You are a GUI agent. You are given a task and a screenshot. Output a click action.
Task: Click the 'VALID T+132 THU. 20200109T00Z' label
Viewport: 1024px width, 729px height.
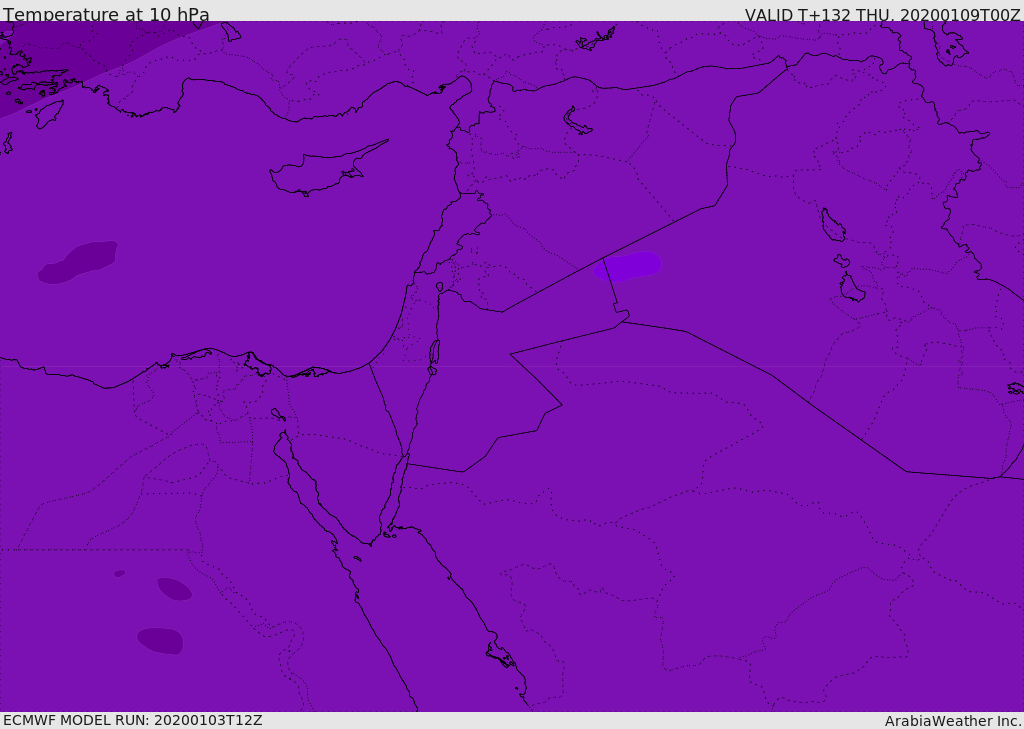882,14
